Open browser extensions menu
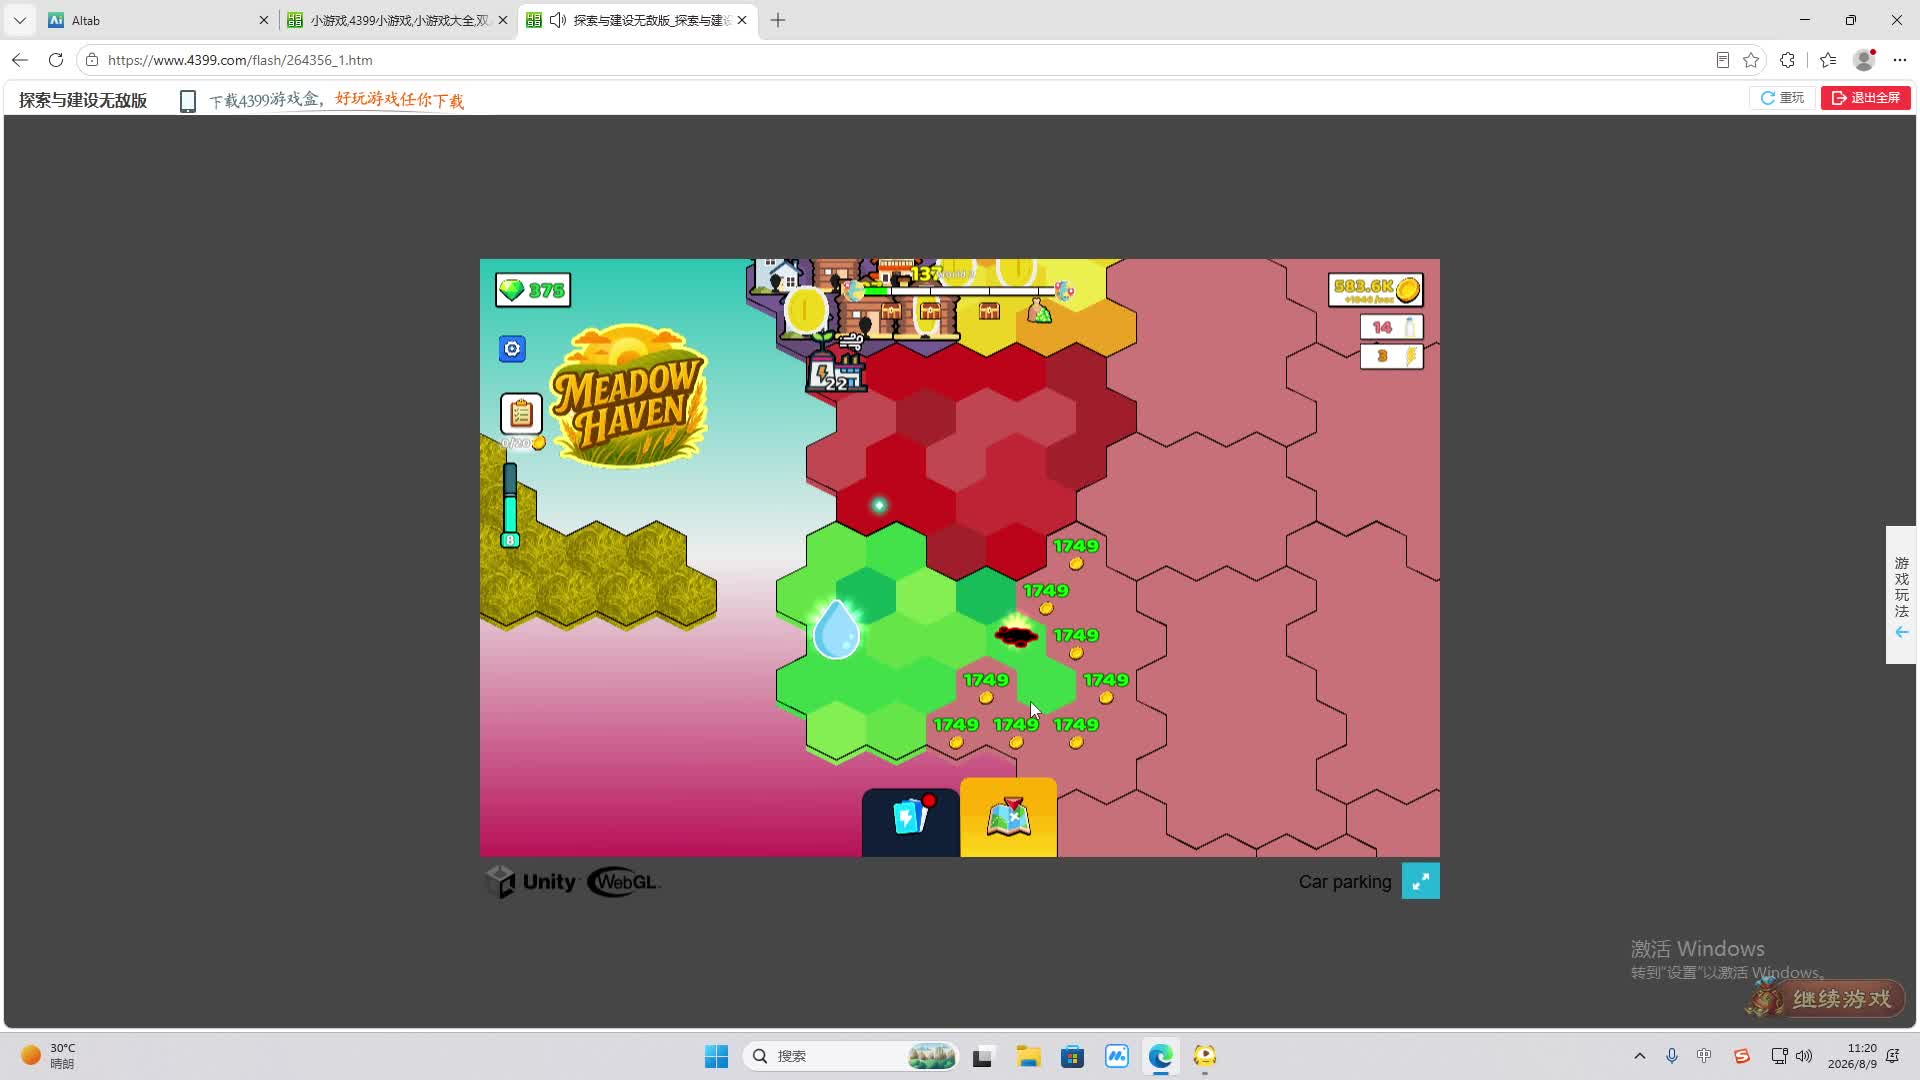This screenshot has width=1920, height=1080. point(1788,60)
